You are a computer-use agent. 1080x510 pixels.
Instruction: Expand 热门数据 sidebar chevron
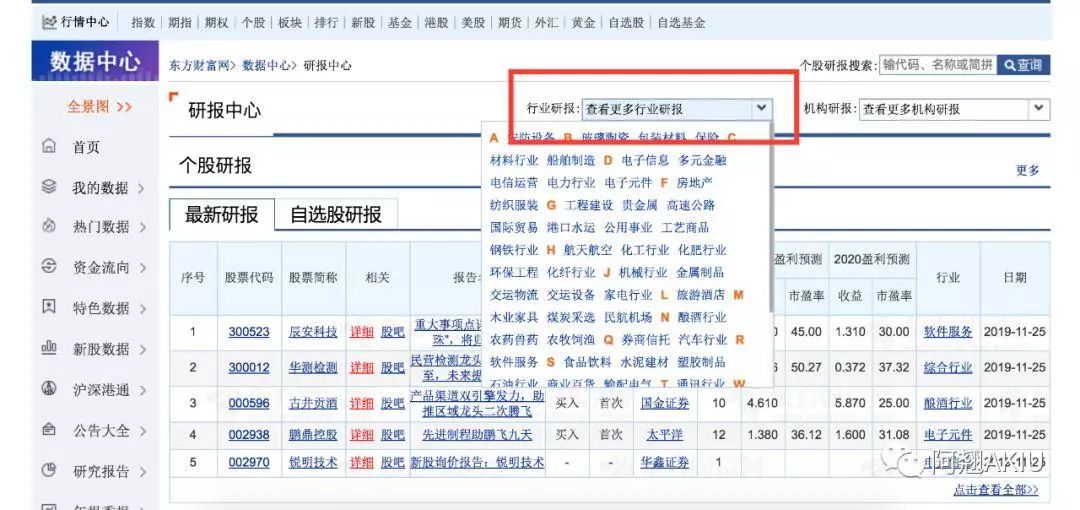pos(143,227)
